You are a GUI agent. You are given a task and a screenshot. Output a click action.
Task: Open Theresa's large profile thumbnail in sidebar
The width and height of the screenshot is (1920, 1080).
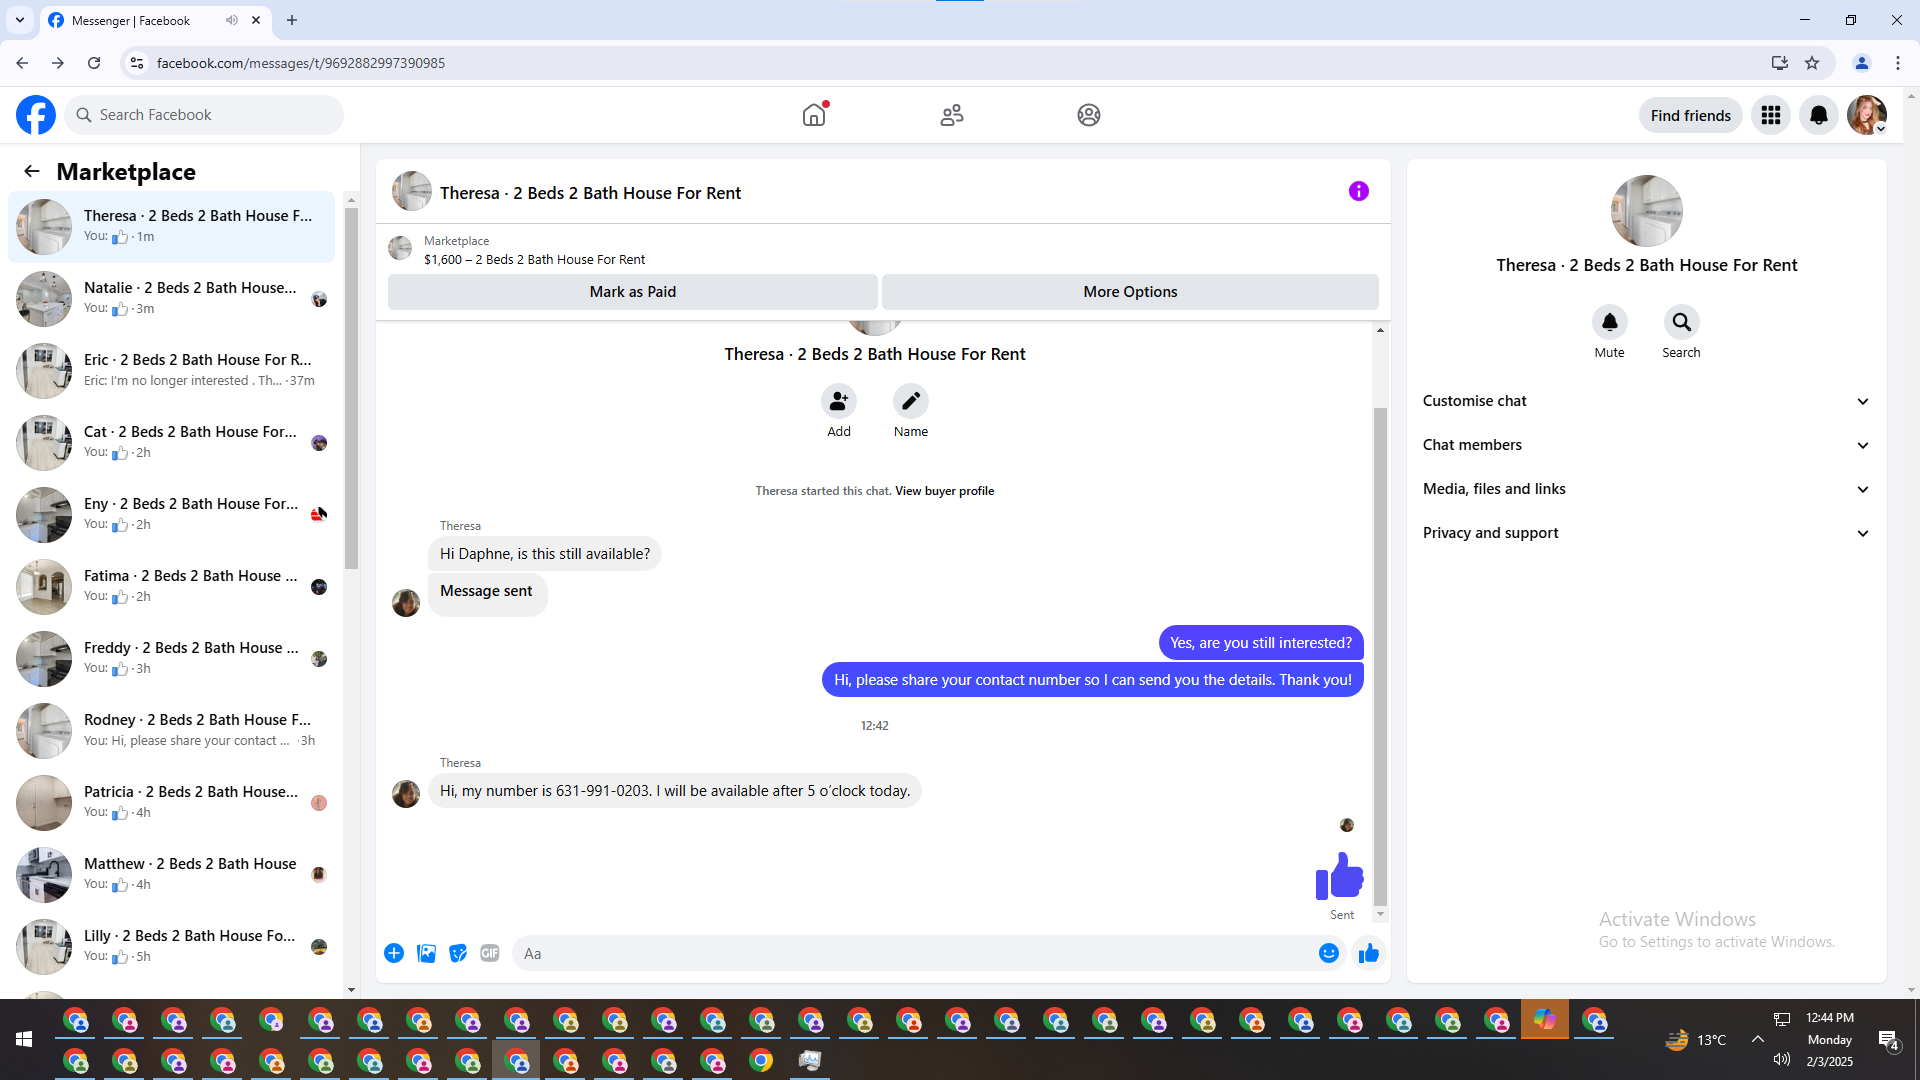[x=1646, y=211]
